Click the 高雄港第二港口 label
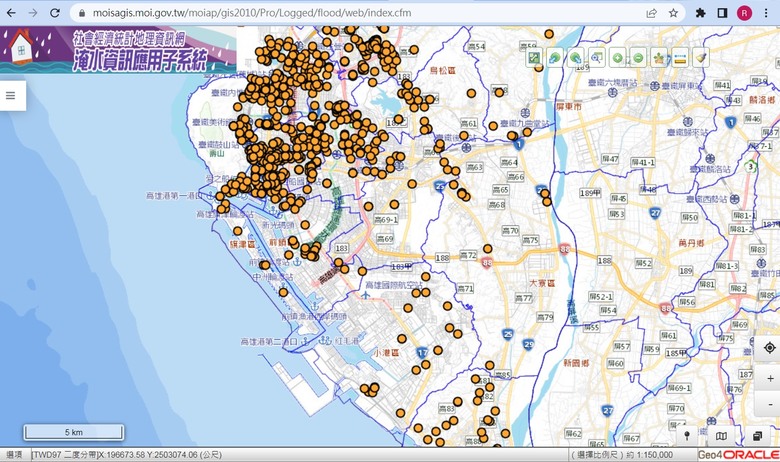 (270, 342)
